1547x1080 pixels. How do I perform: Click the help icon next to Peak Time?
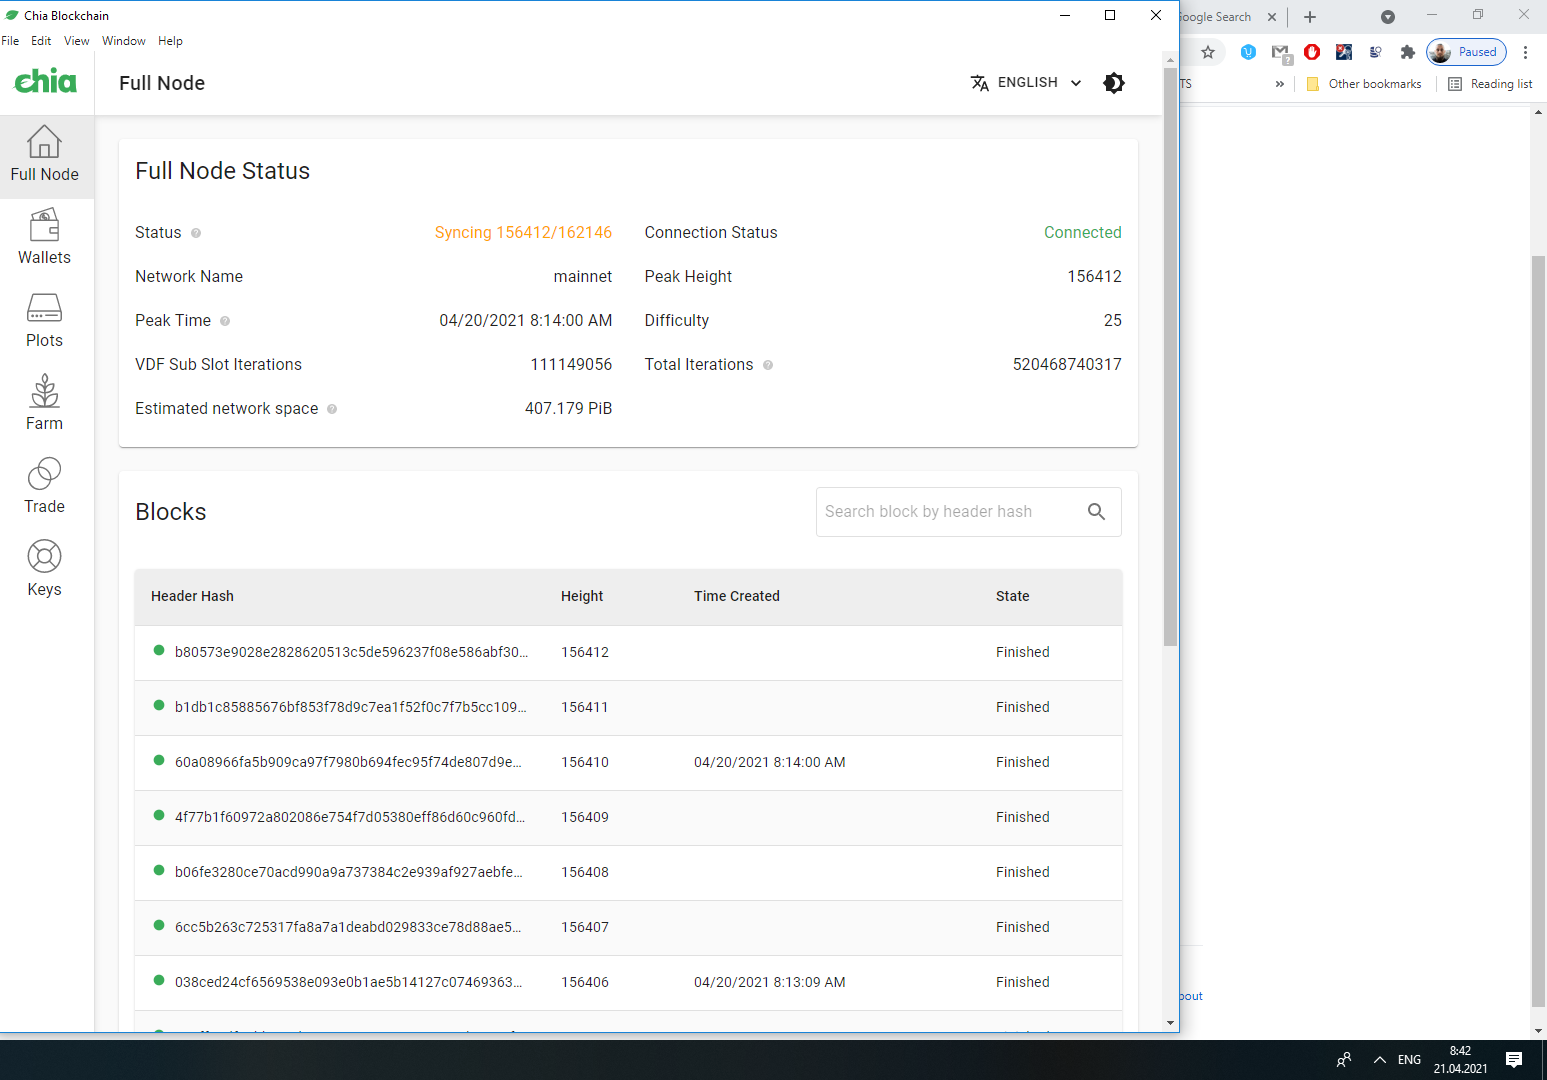pyautogui.click(x=225, y=321)
